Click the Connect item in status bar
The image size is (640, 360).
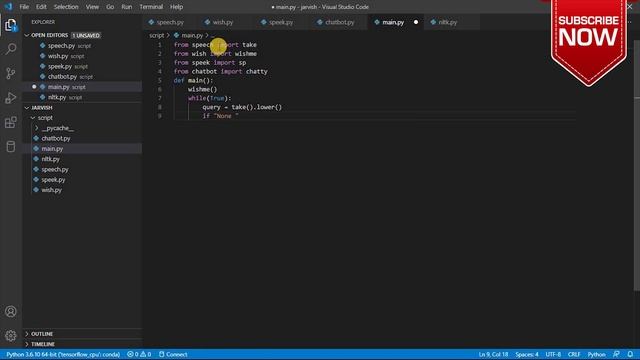[173, 354]
